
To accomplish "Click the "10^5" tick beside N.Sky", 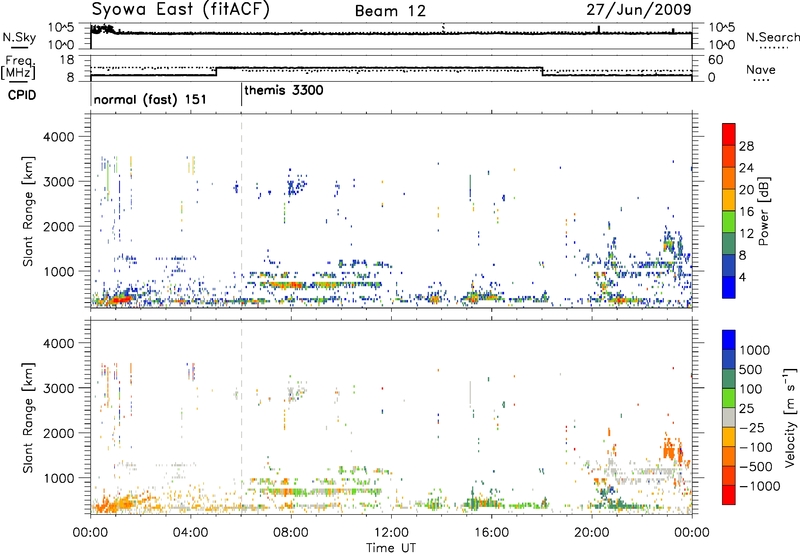I will point(61,28).
